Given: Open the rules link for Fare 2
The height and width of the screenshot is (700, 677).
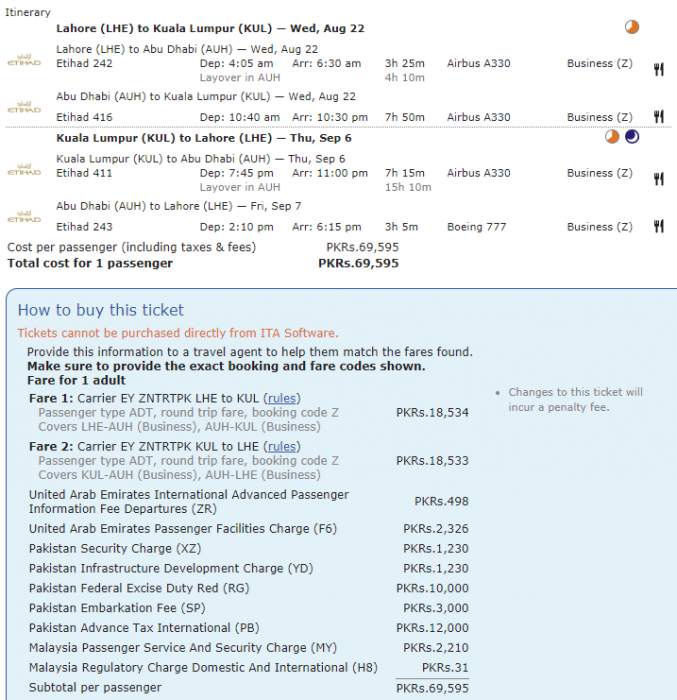Looking at the screenshot, I should [x=282, y=446].
